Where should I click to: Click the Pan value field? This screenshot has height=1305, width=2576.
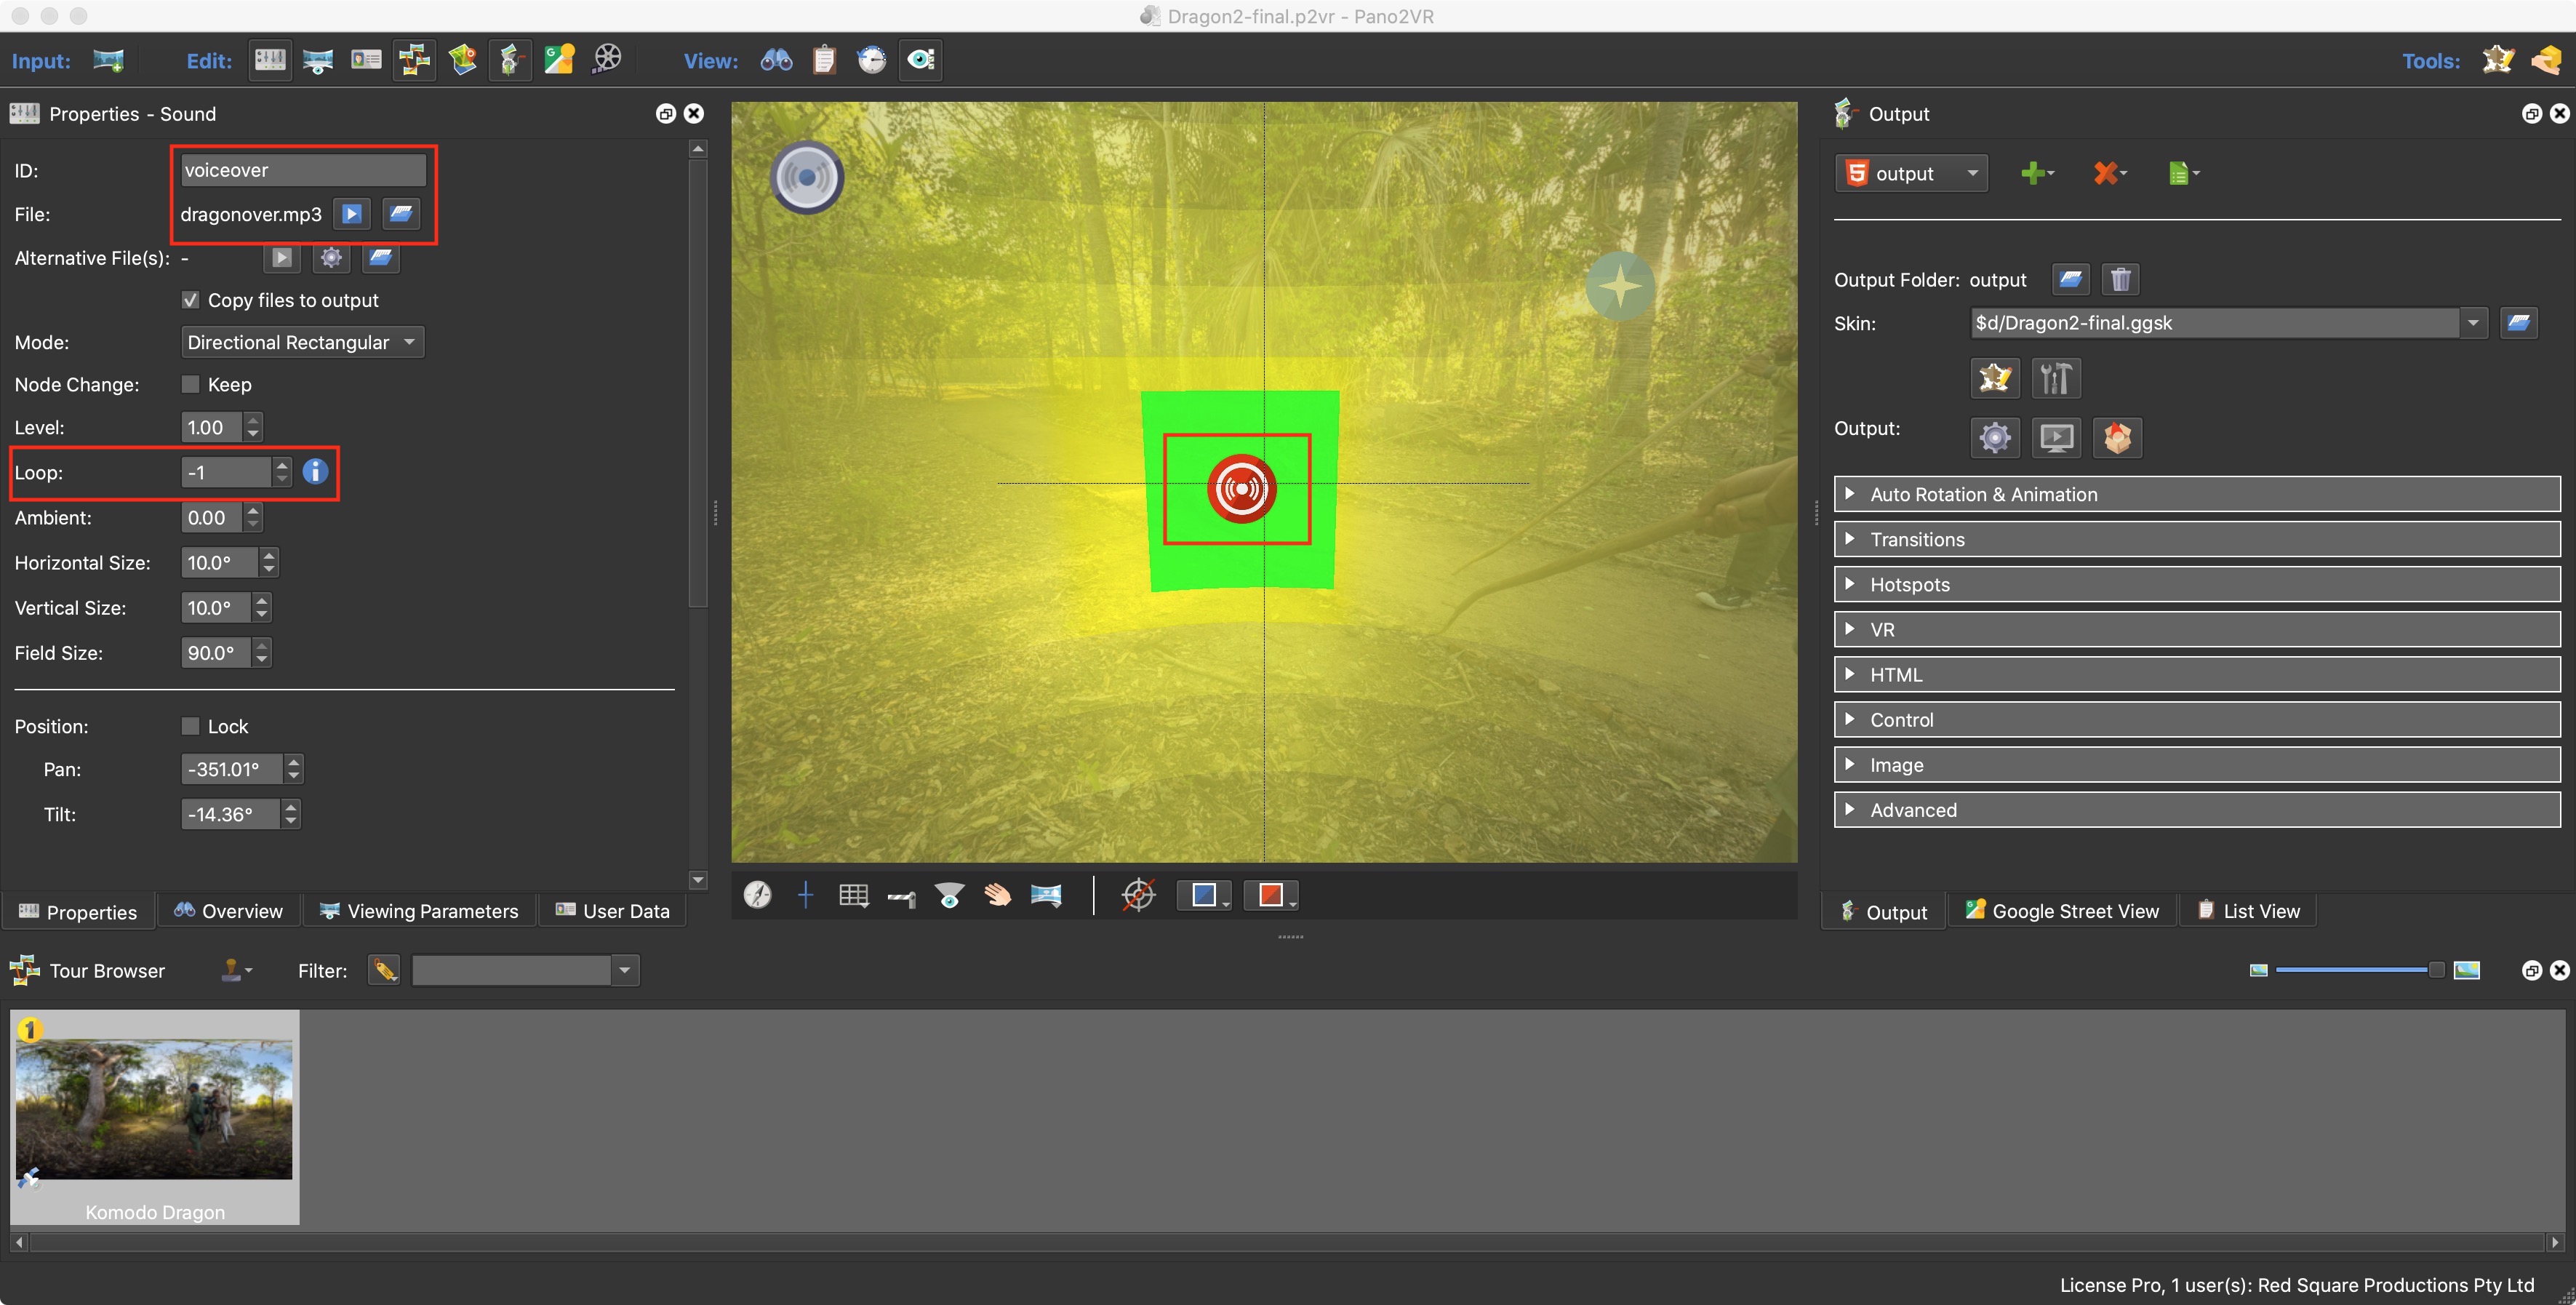(x=231, y=770)
